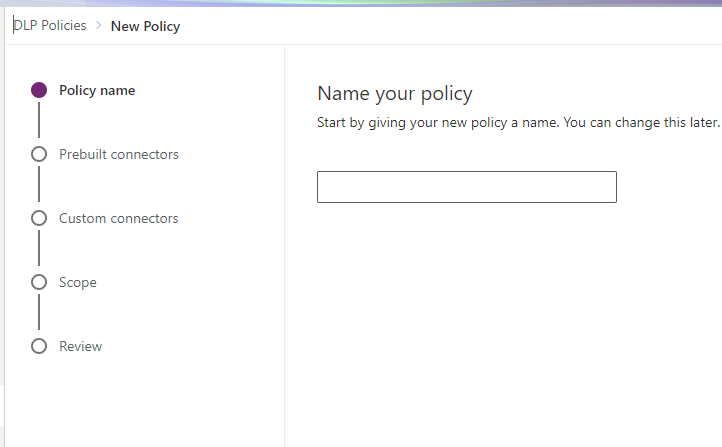Click the filled purple Policy name step circle

point(39,90)
